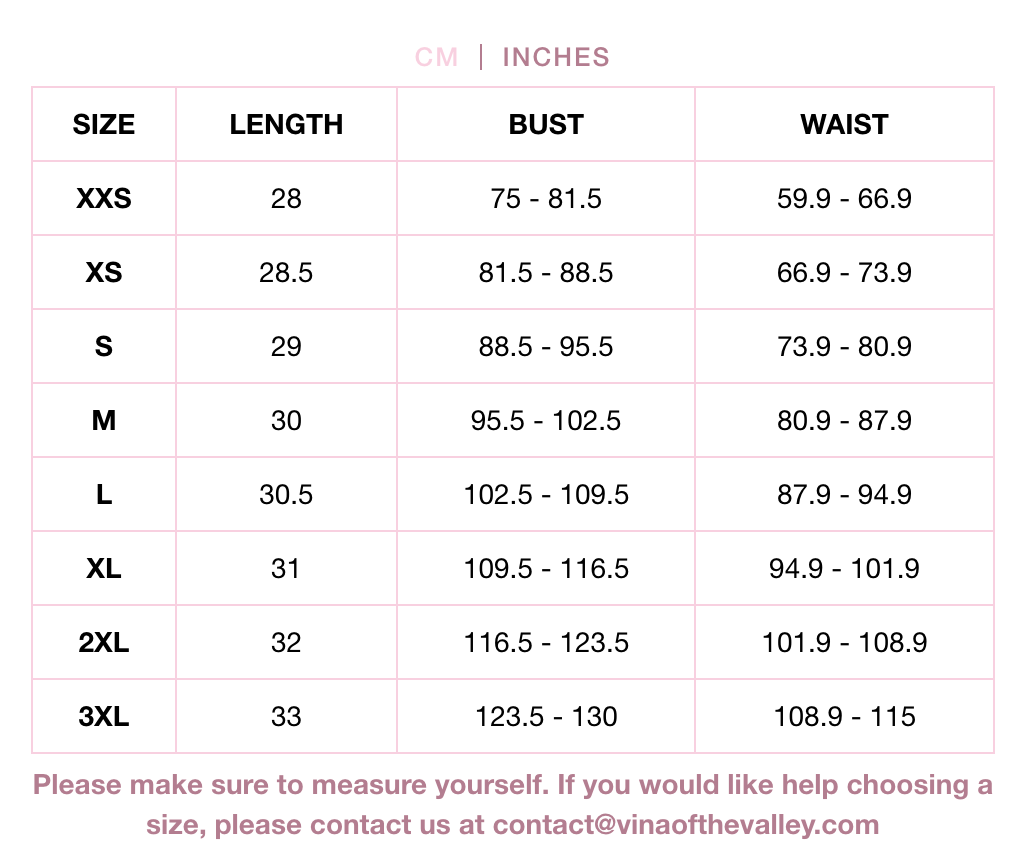Select waist value 59.9 - 66.9
This screenshot has height=862, width=1028.
click(x=844, y=199)
